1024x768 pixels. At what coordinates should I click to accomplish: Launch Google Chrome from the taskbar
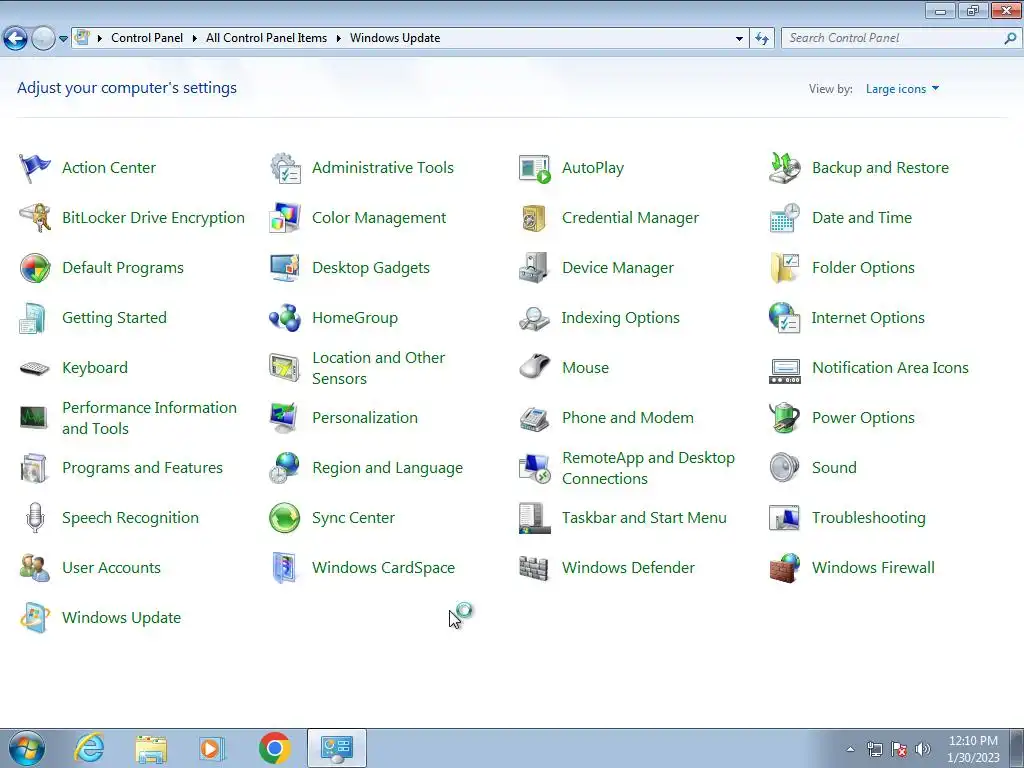(274, 748)
